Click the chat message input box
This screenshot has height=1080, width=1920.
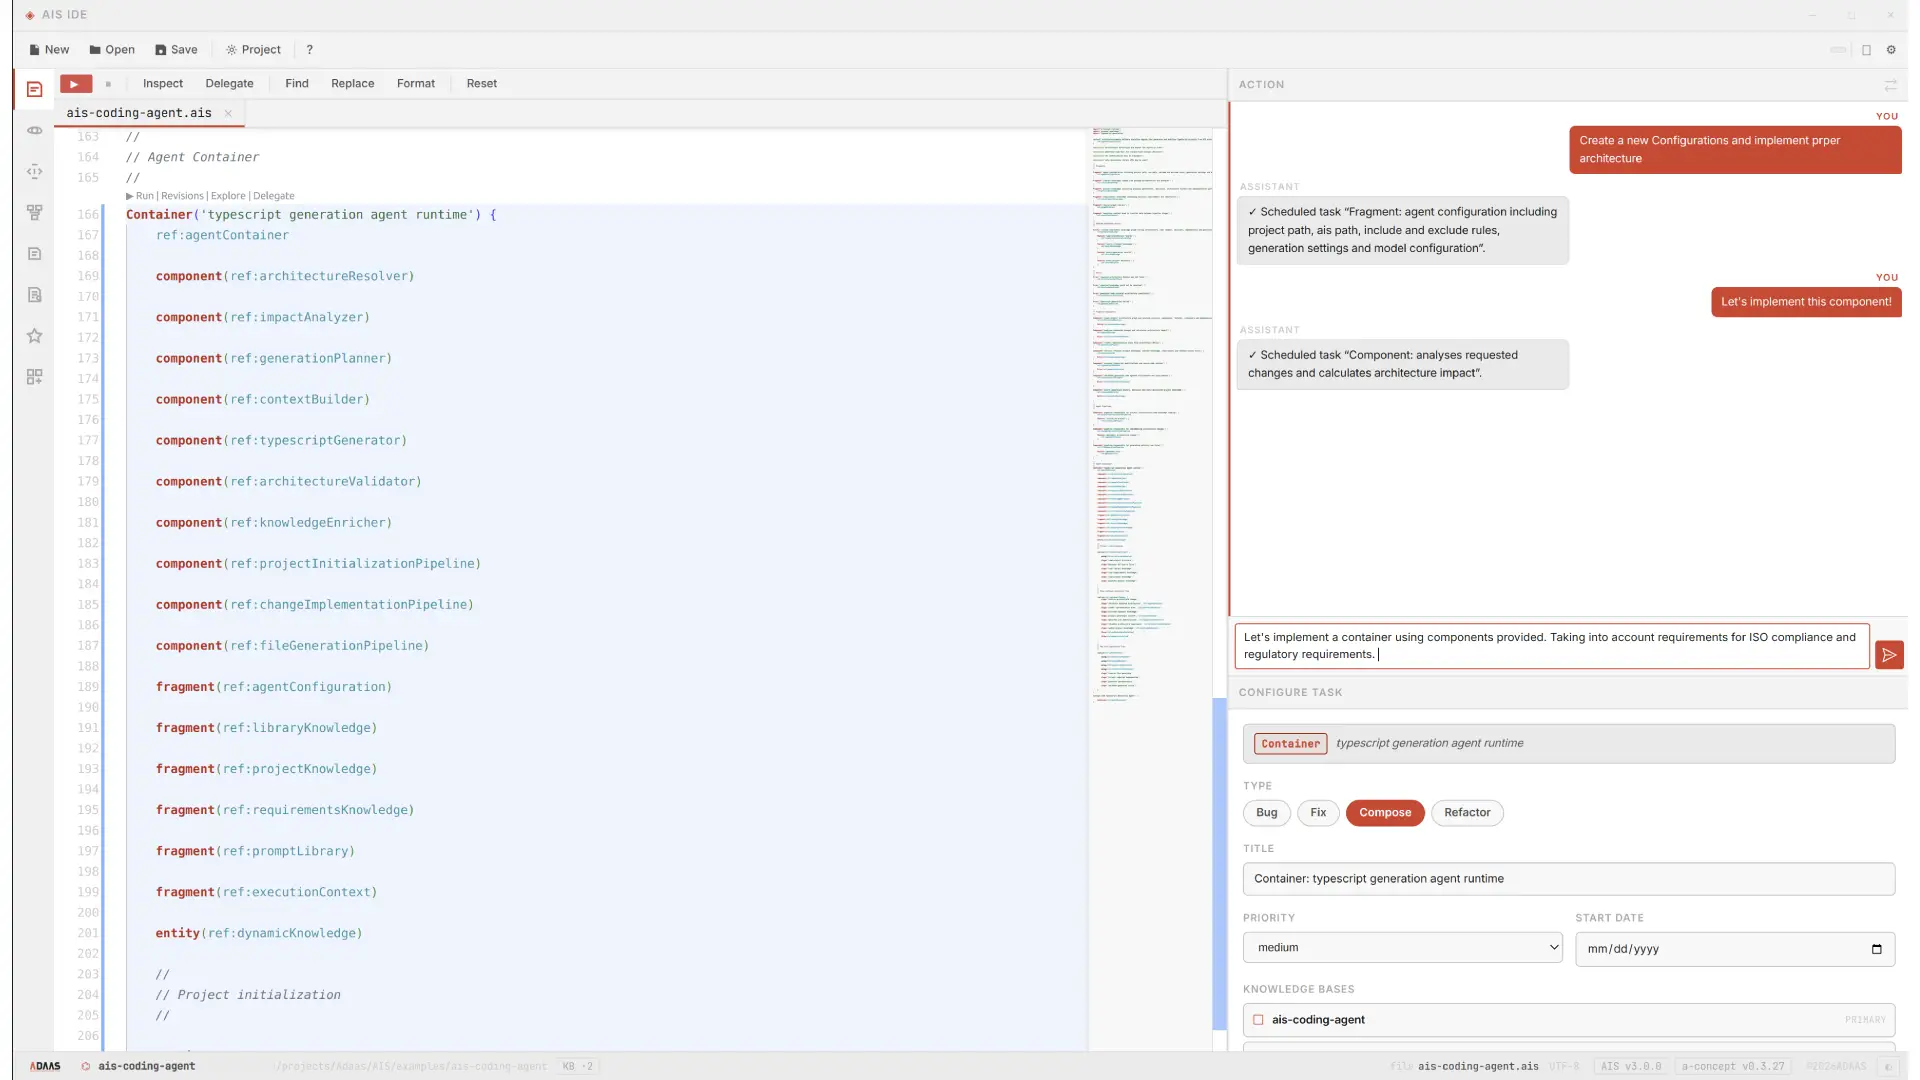pyautogui.click(x=1553, y=646)
